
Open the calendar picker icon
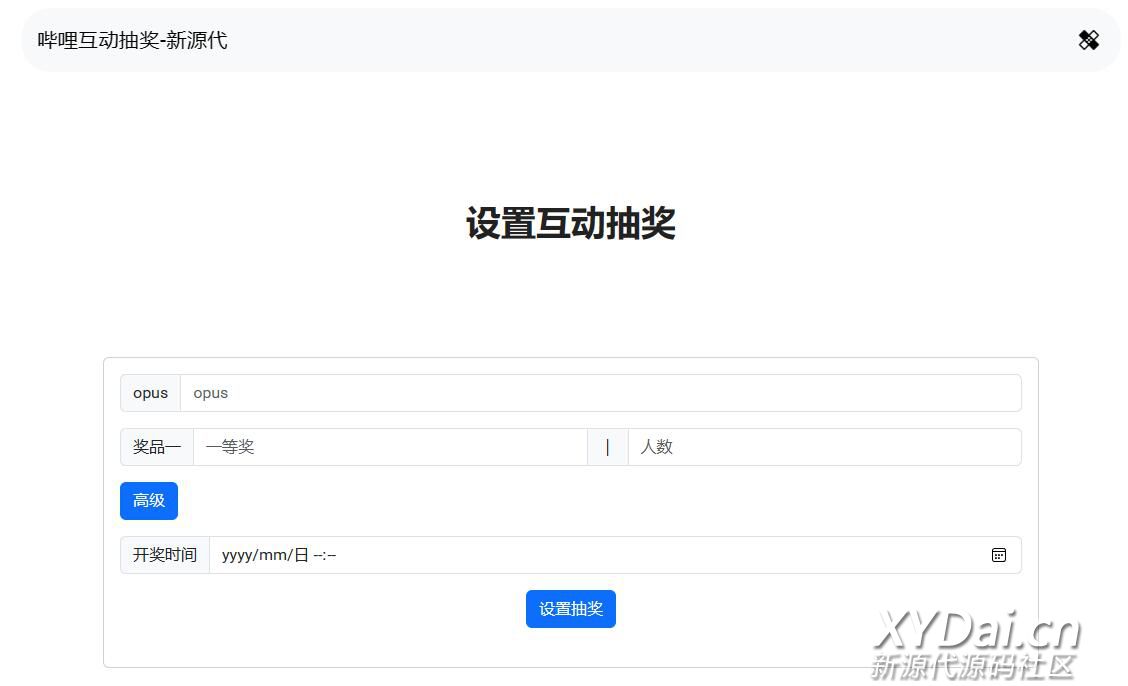click(x=998, y=555)
